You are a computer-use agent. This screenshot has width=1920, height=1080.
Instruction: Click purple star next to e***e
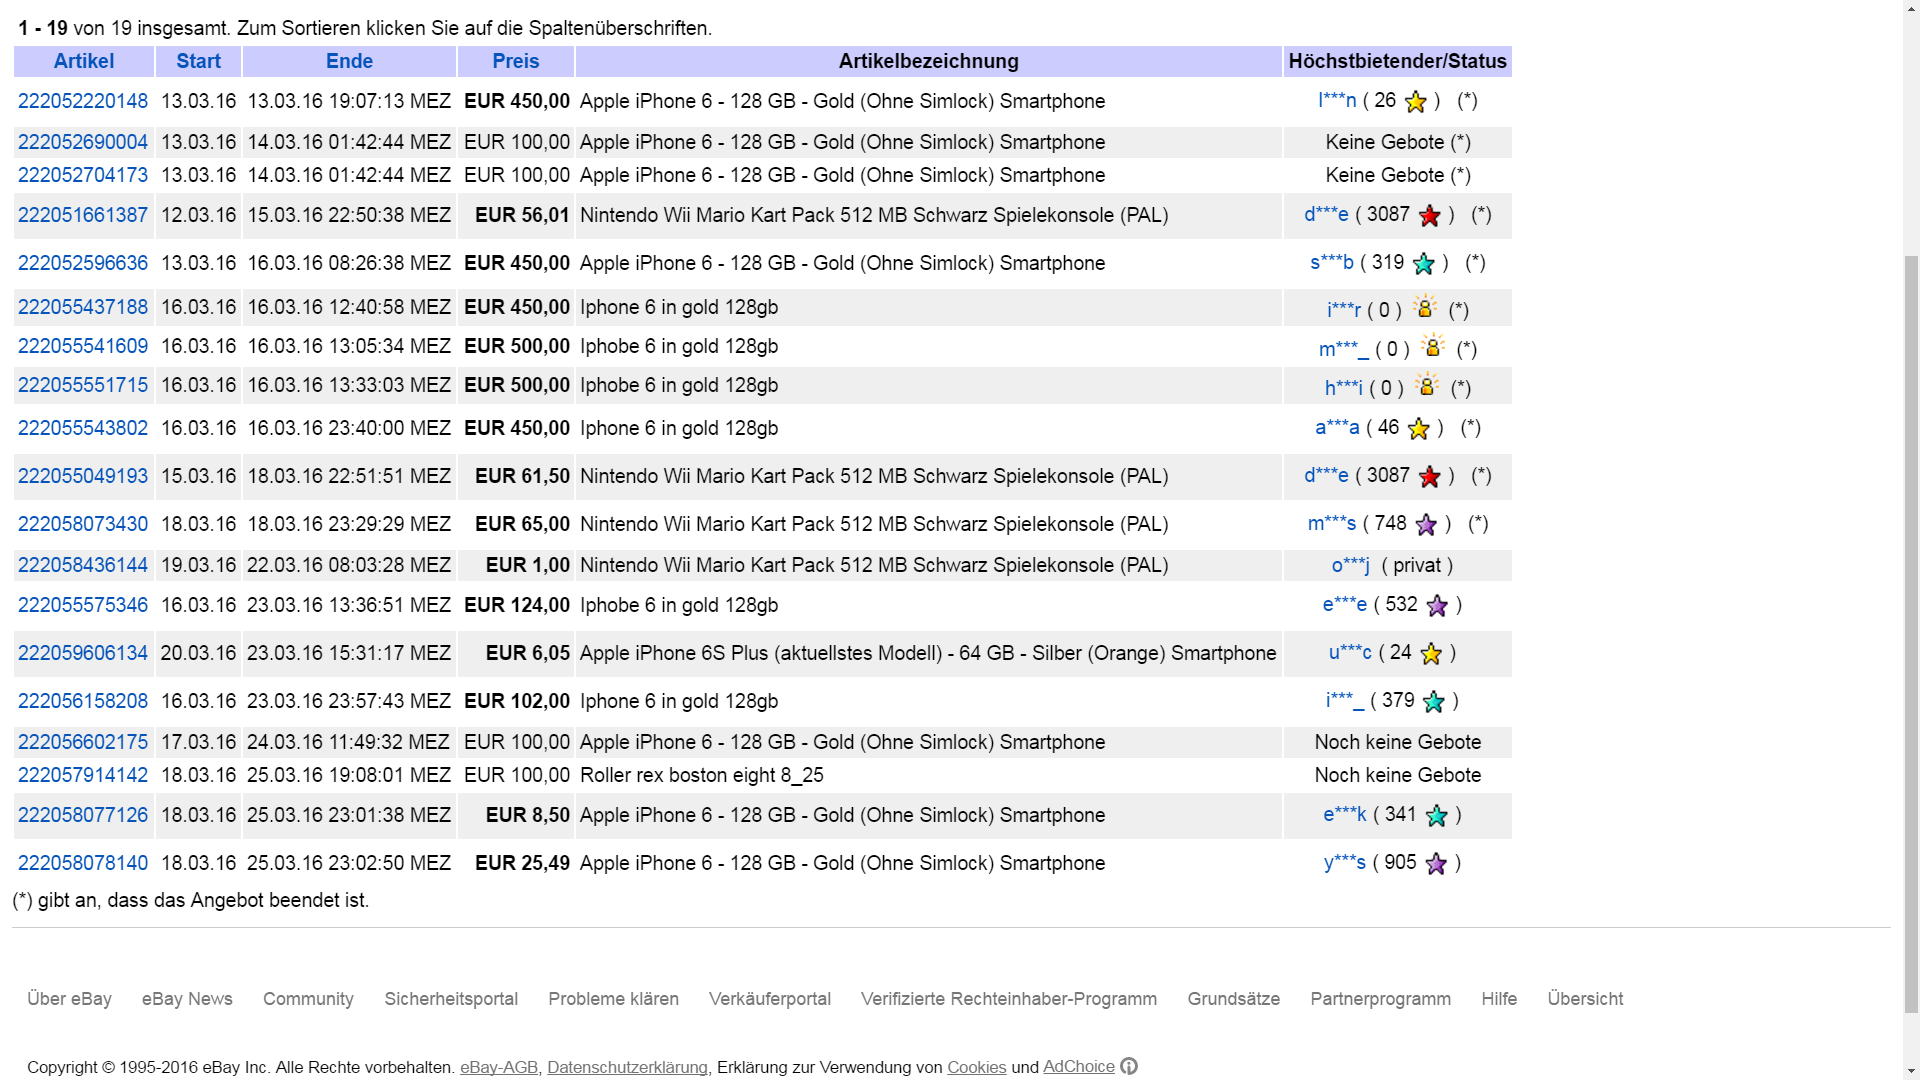[x=1437, y=606]
